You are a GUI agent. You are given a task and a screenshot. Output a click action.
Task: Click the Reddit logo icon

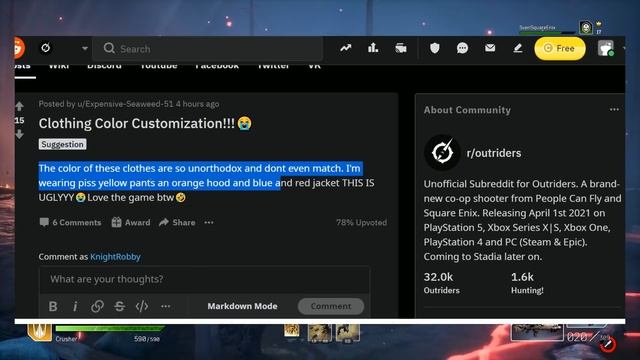coord(20,48)
